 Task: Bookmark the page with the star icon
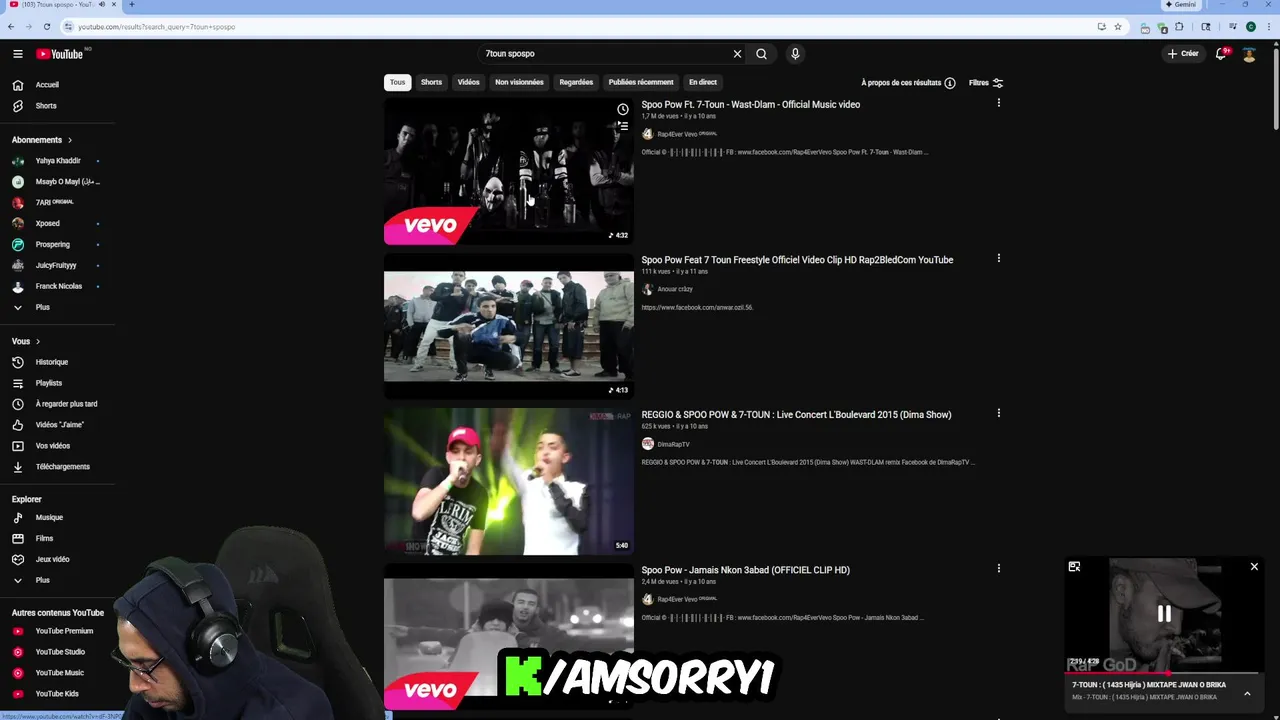1118,26
